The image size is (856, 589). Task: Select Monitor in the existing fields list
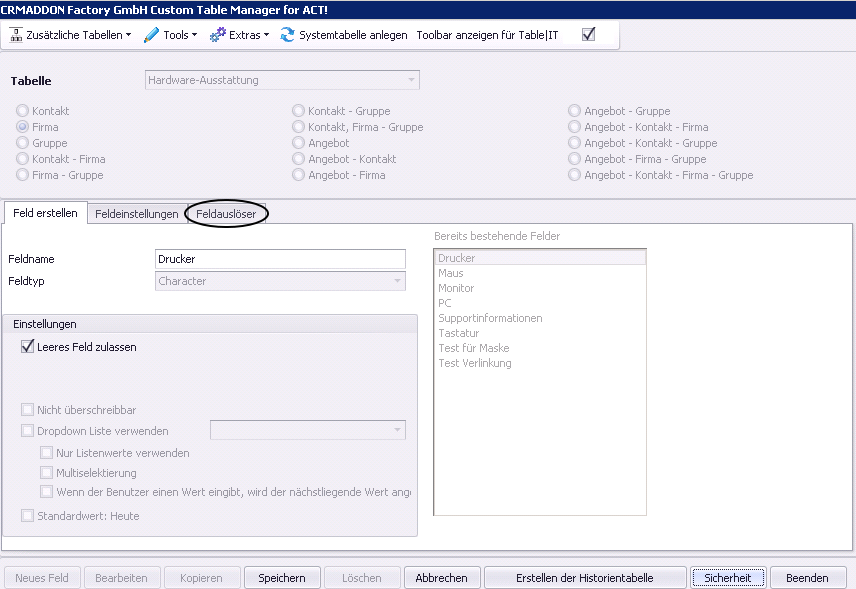click(x=540, y=288)
